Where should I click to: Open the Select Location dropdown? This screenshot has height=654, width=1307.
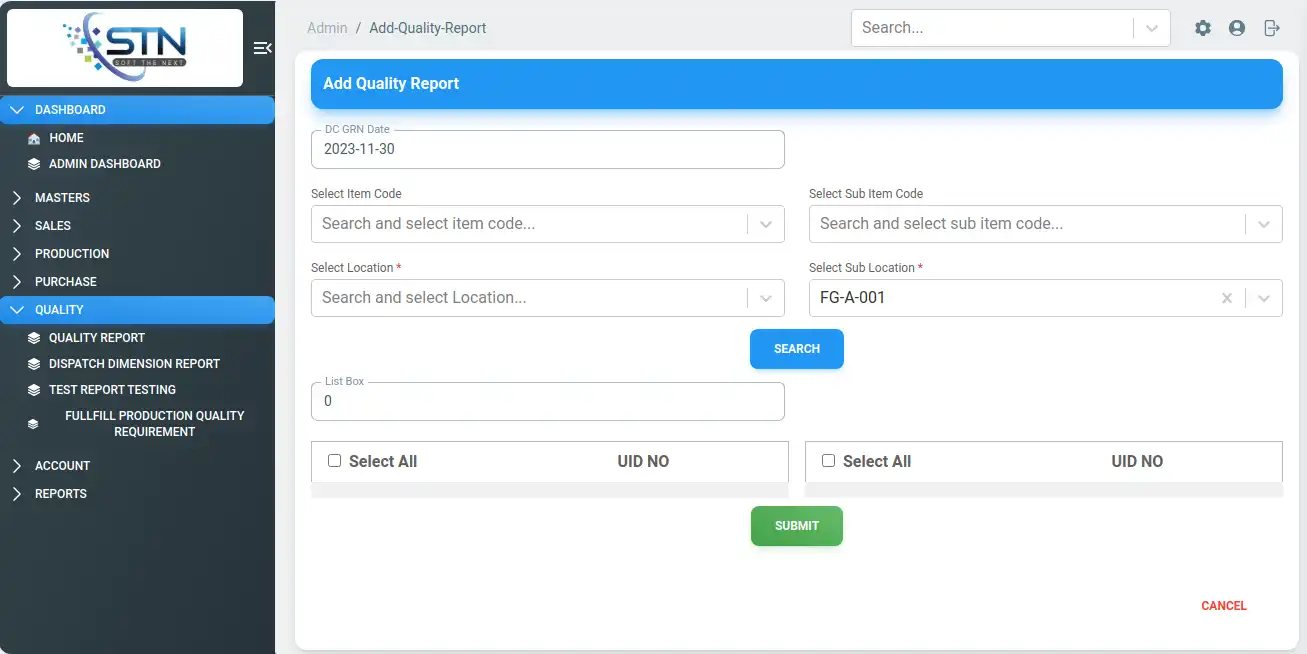[766, 298]
